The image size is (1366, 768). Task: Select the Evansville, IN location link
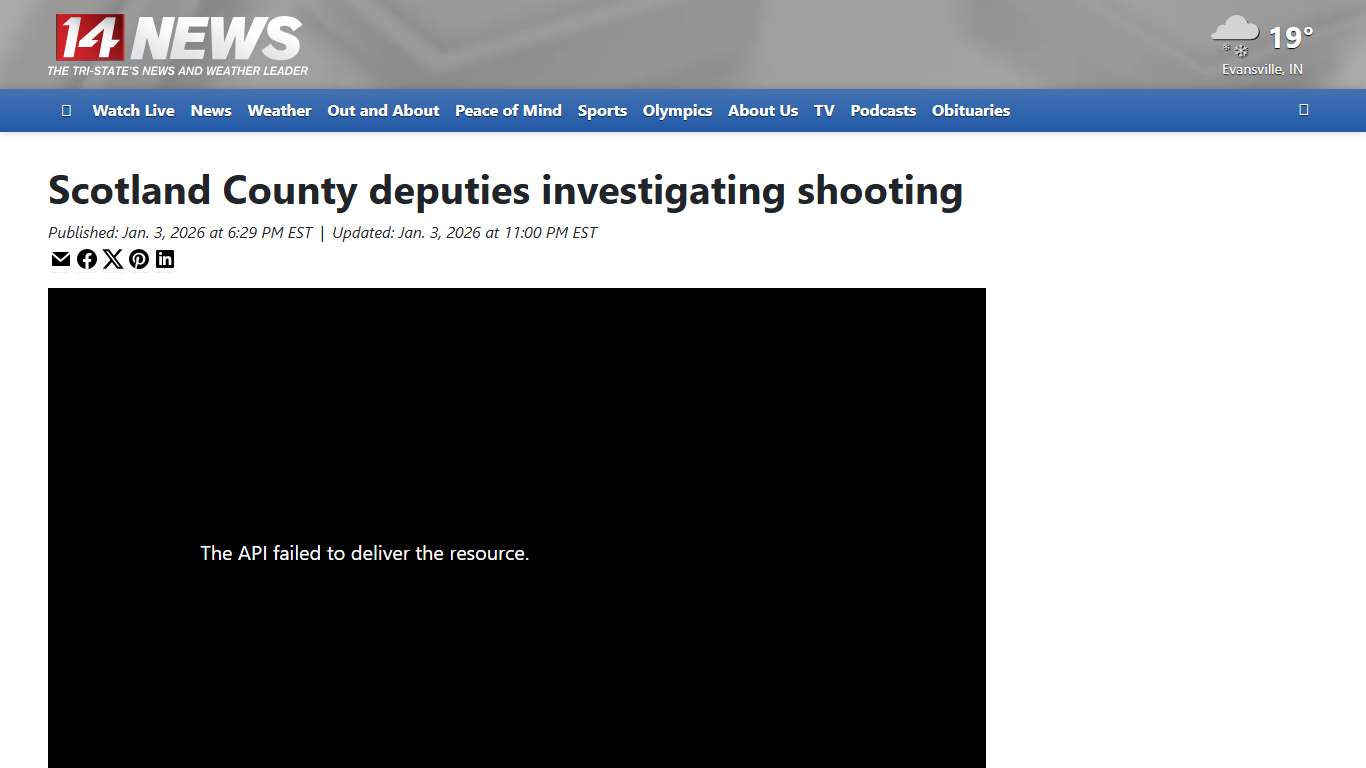pos(1261,69)
